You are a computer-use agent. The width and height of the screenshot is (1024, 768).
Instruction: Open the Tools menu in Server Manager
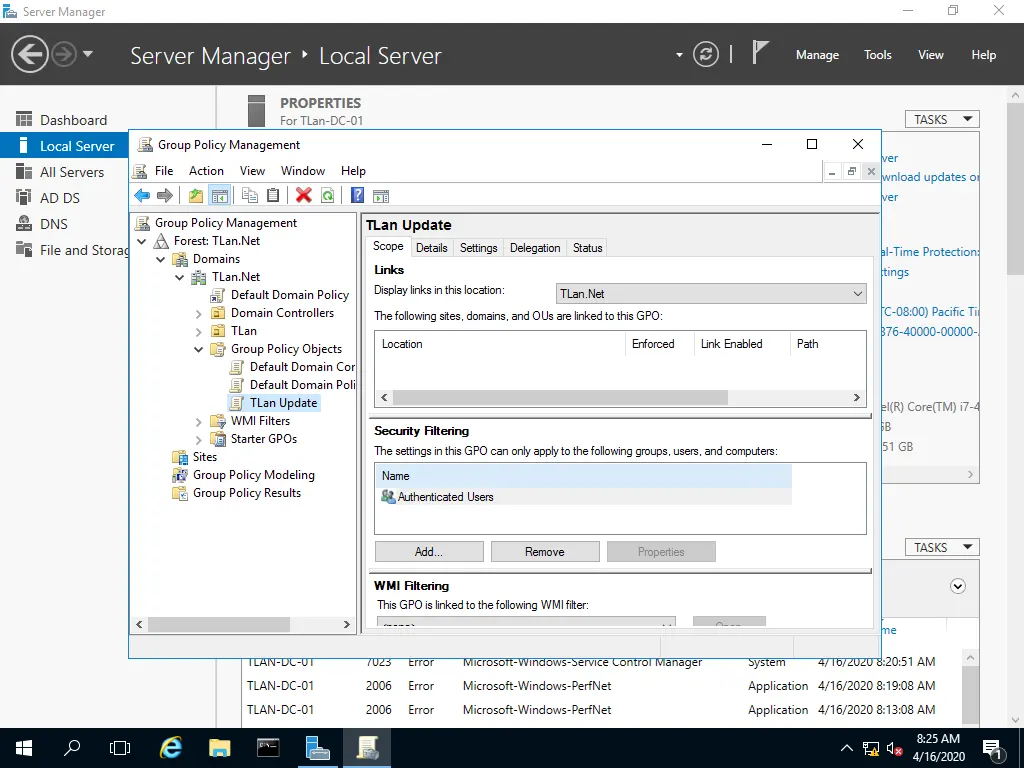point(878,55)
